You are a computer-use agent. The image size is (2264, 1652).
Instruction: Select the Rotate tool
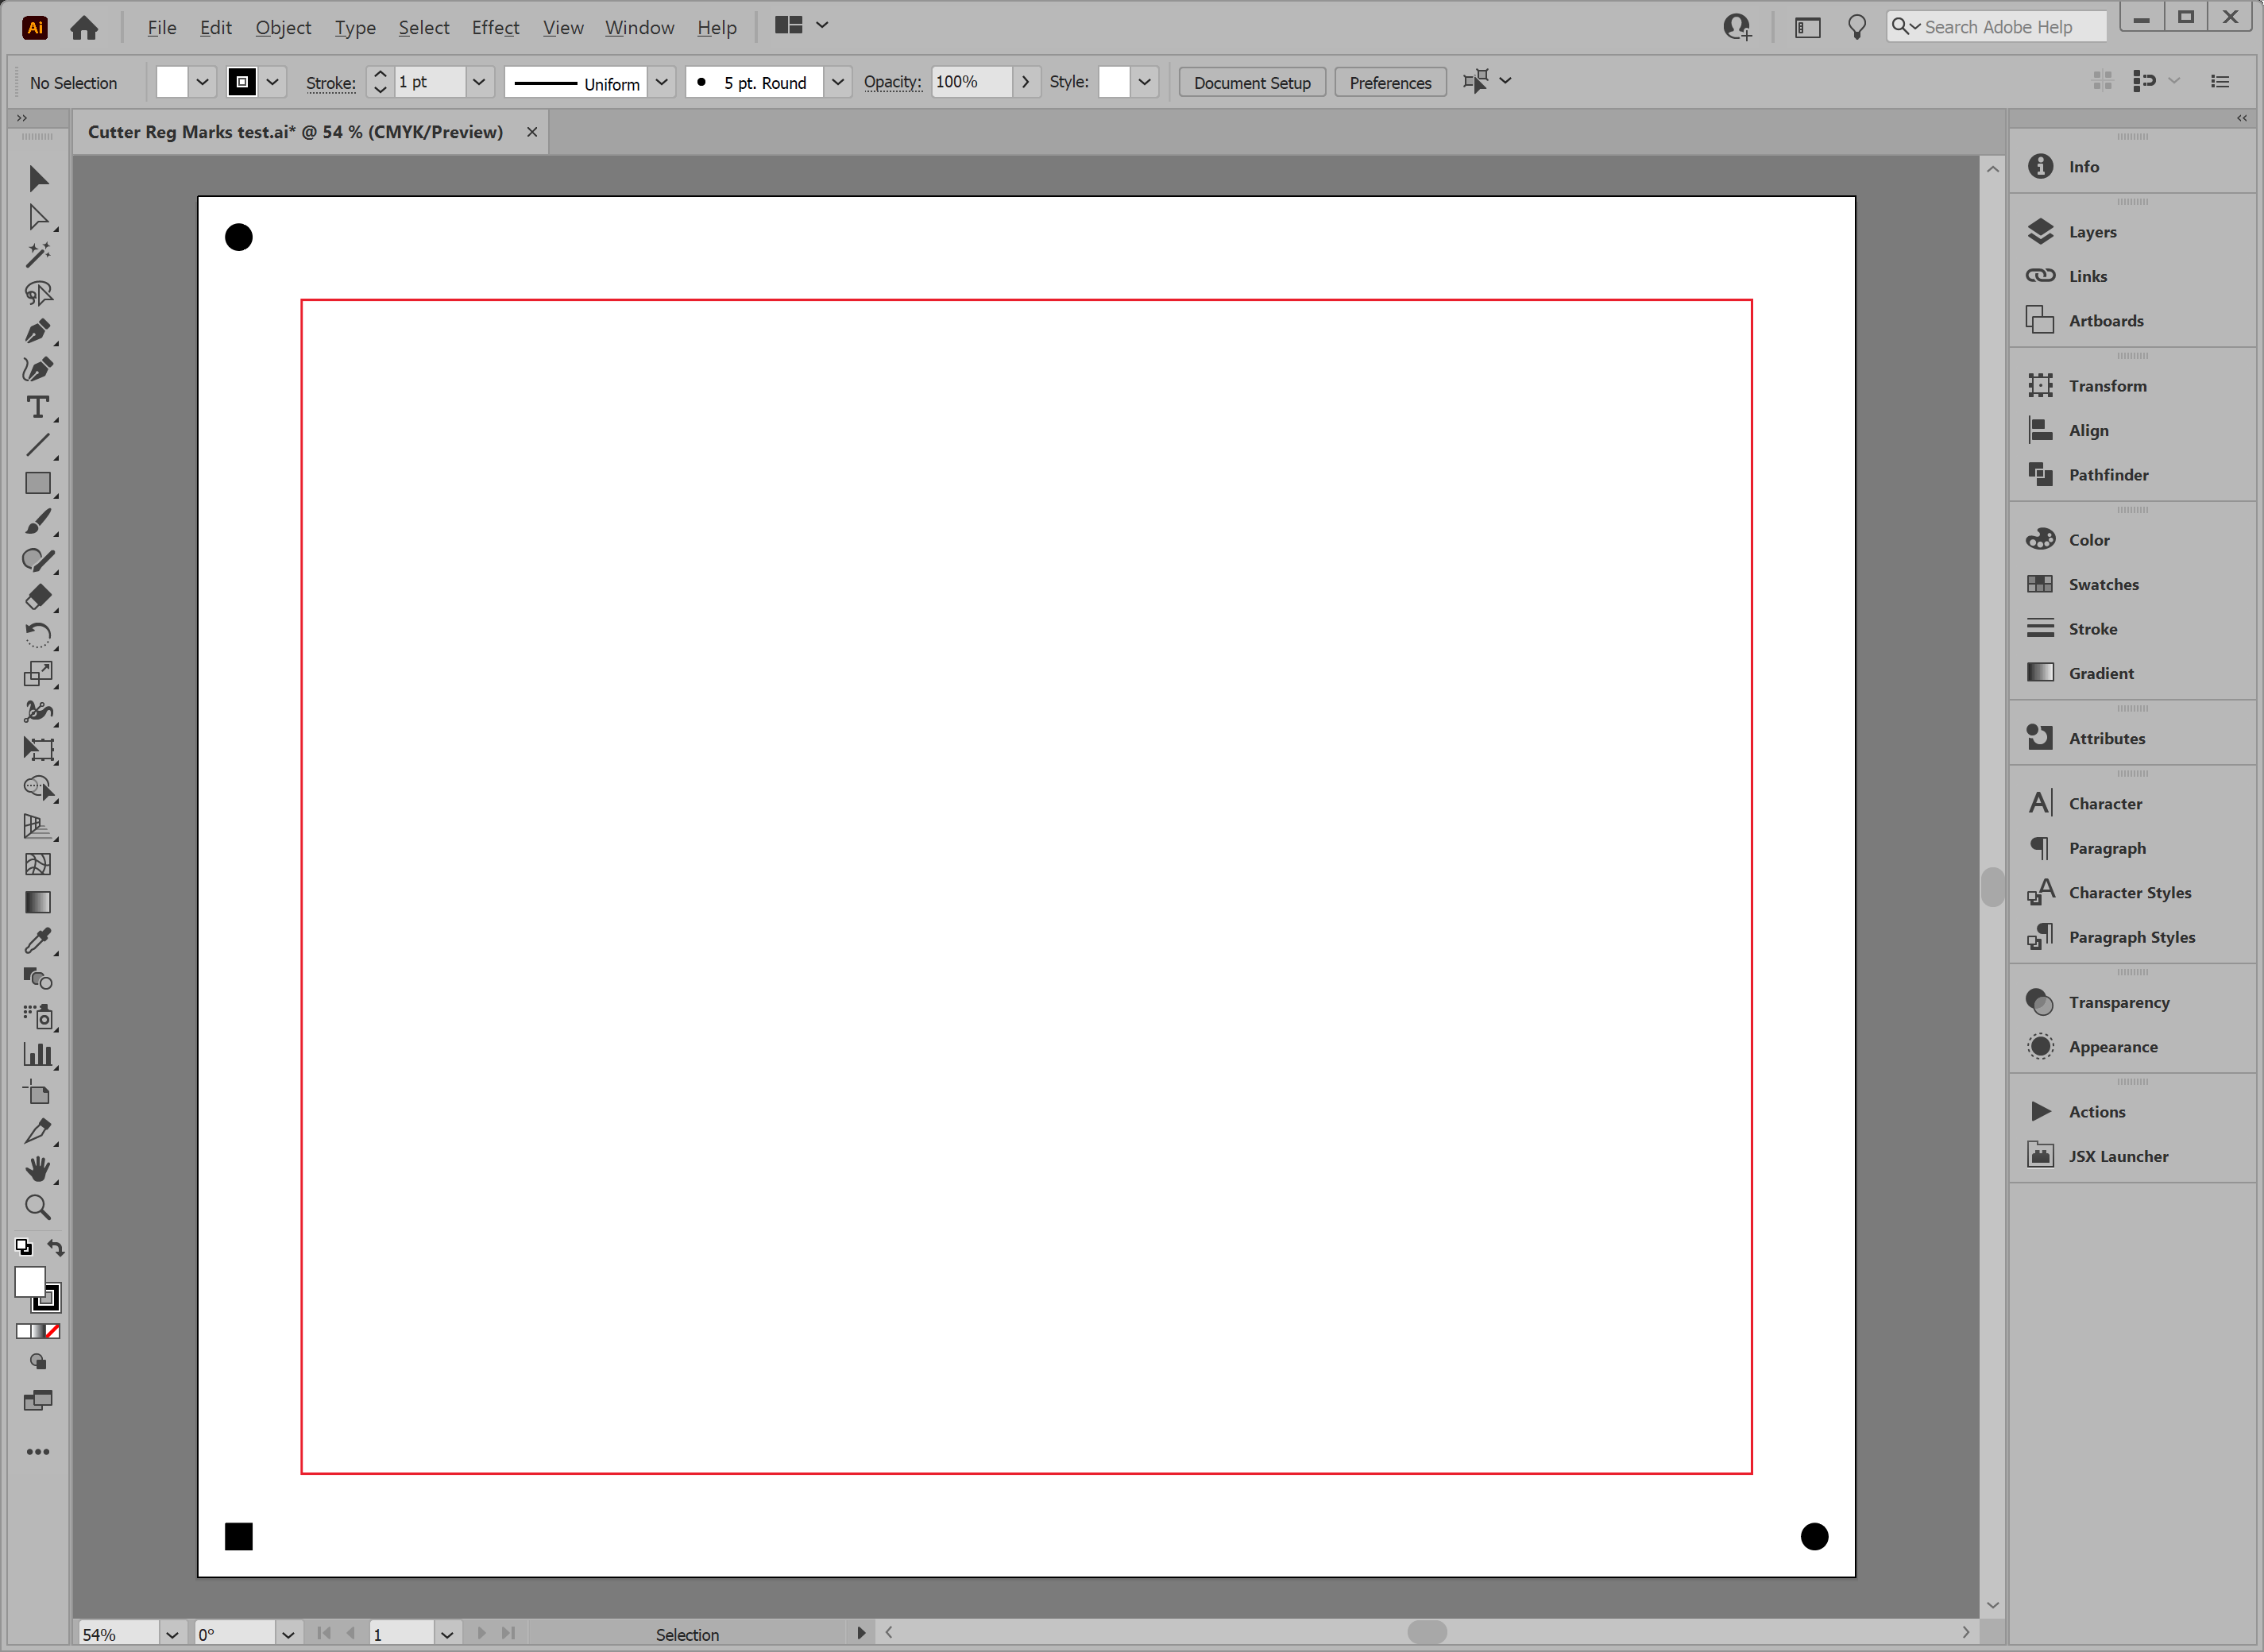(38, 635)
